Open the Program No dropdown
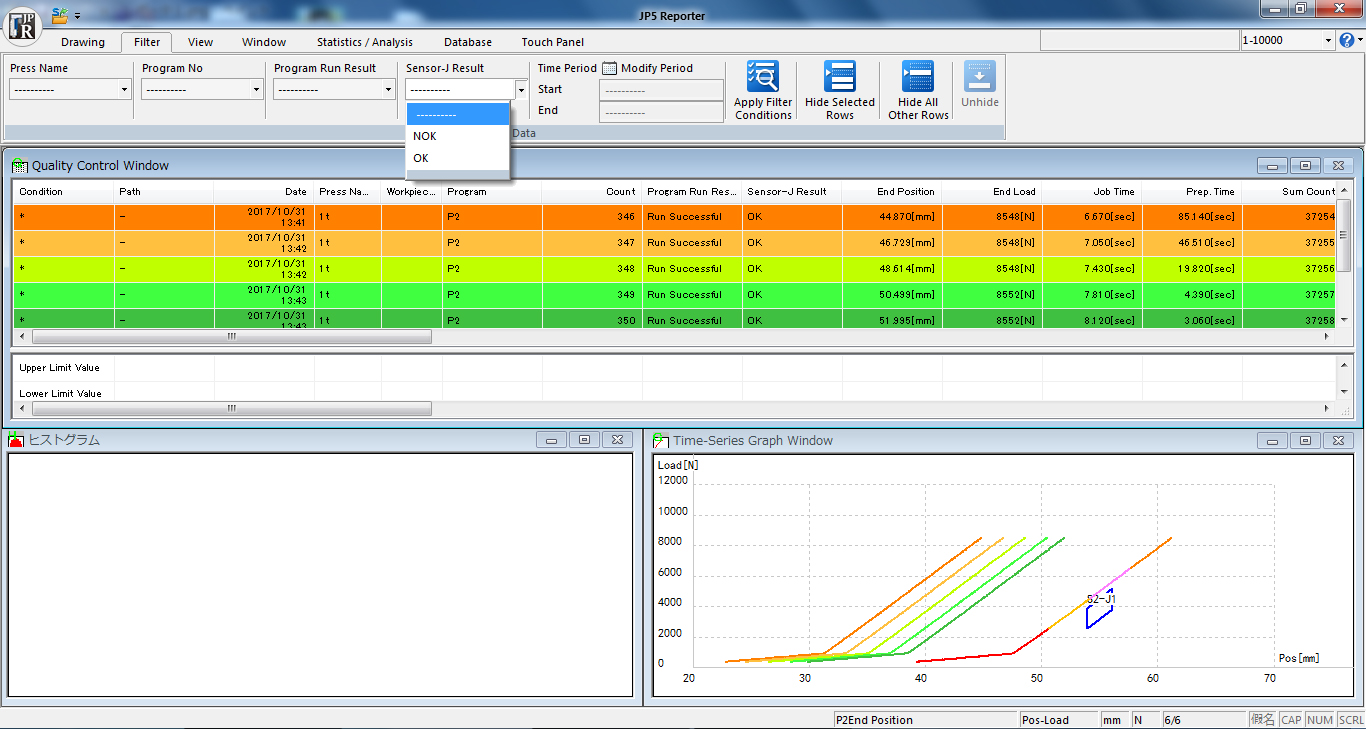Image resolution: width=1366 pixels, height=729 pixels. [x=256, y=90]
